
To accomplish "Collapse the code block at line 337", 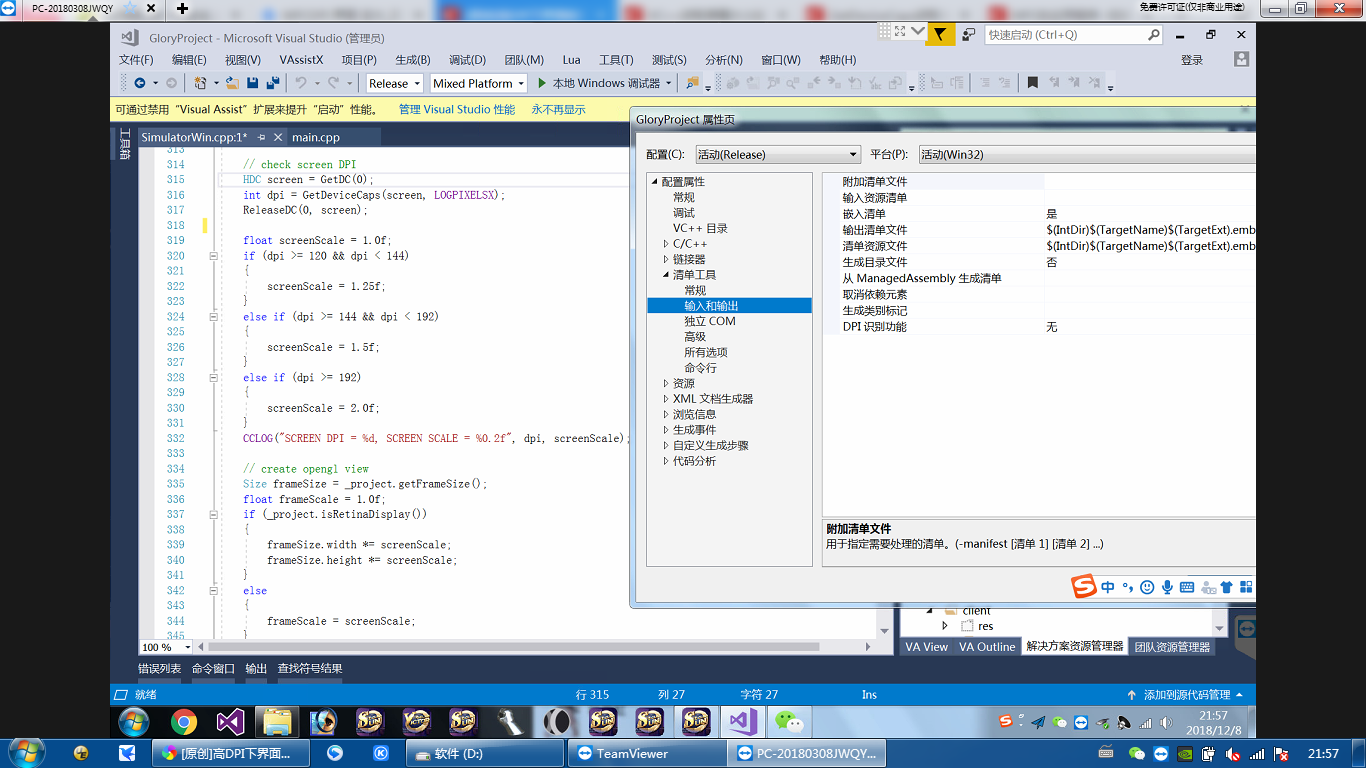I will click(214, 515).
